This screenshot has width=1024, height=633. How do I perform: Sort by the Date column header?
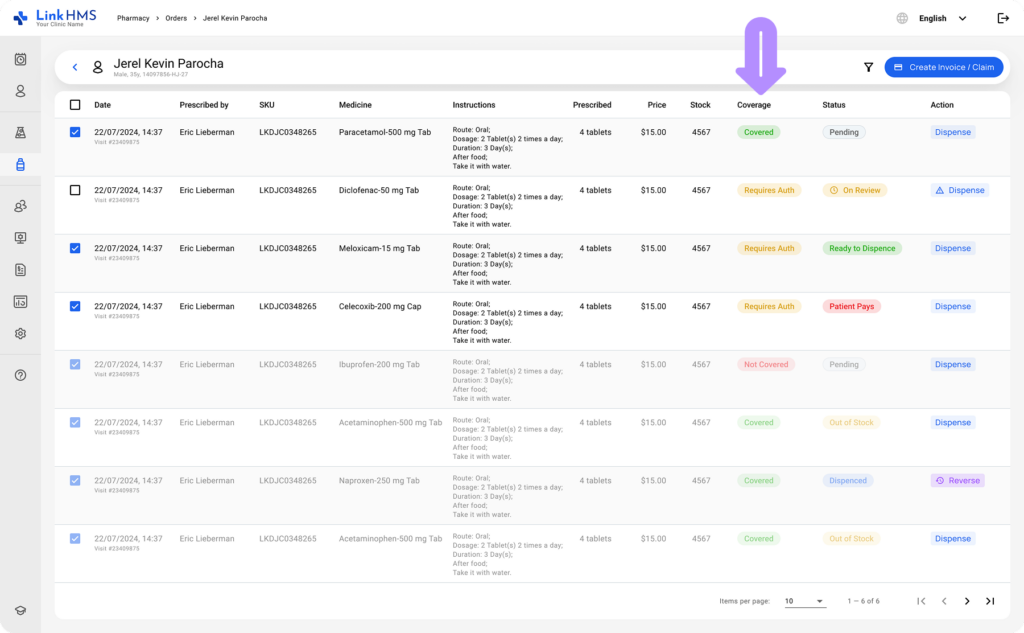tap(103, 105)
